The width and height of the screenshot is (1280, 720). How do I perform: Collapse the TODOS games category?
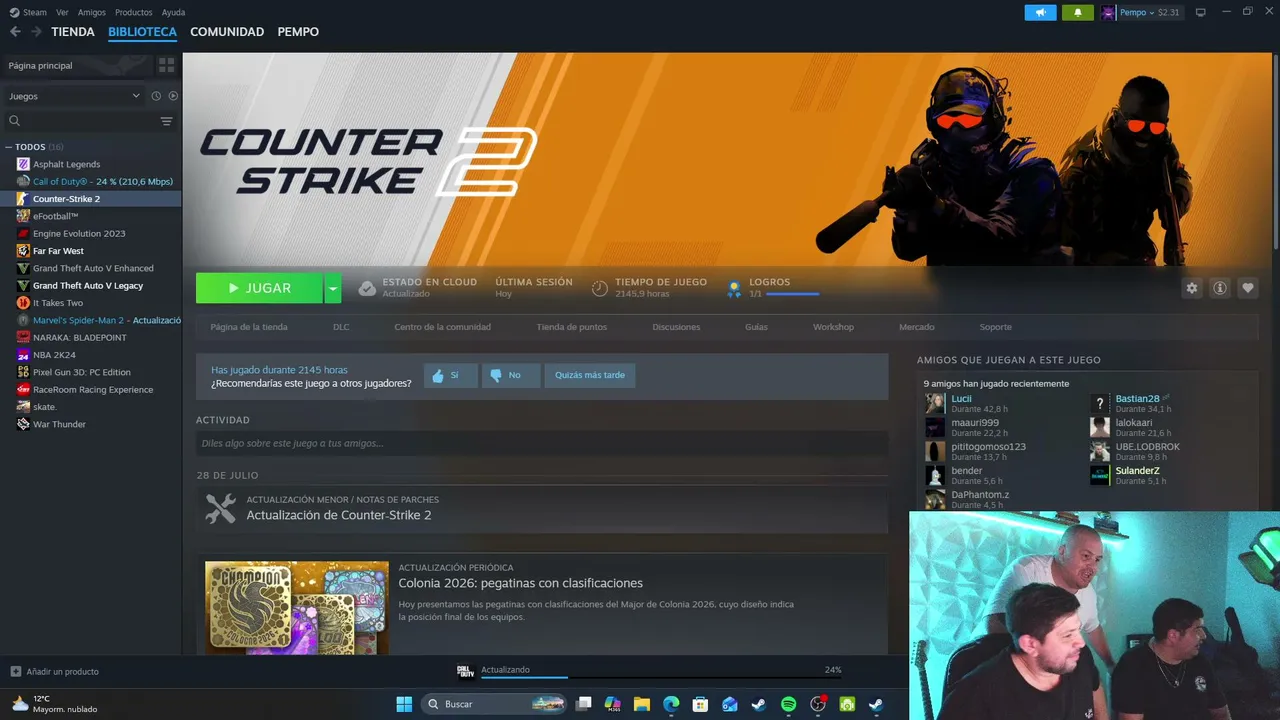click(x=9, y=147)
